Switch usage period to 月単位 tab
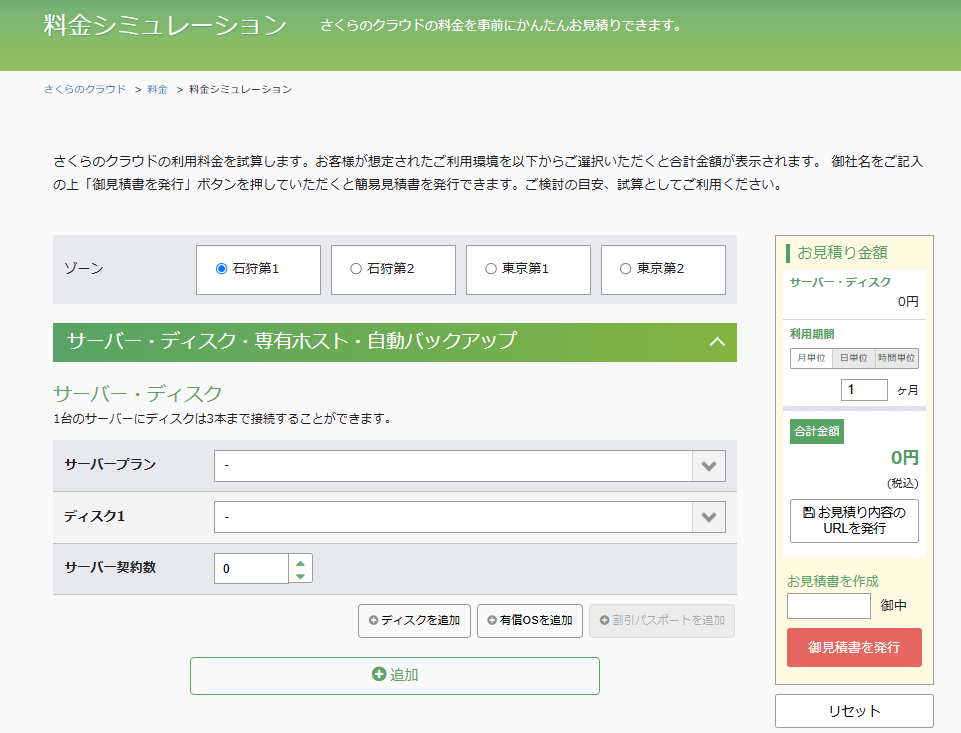This screenshot has width=961, height=733. click(811, 358)
